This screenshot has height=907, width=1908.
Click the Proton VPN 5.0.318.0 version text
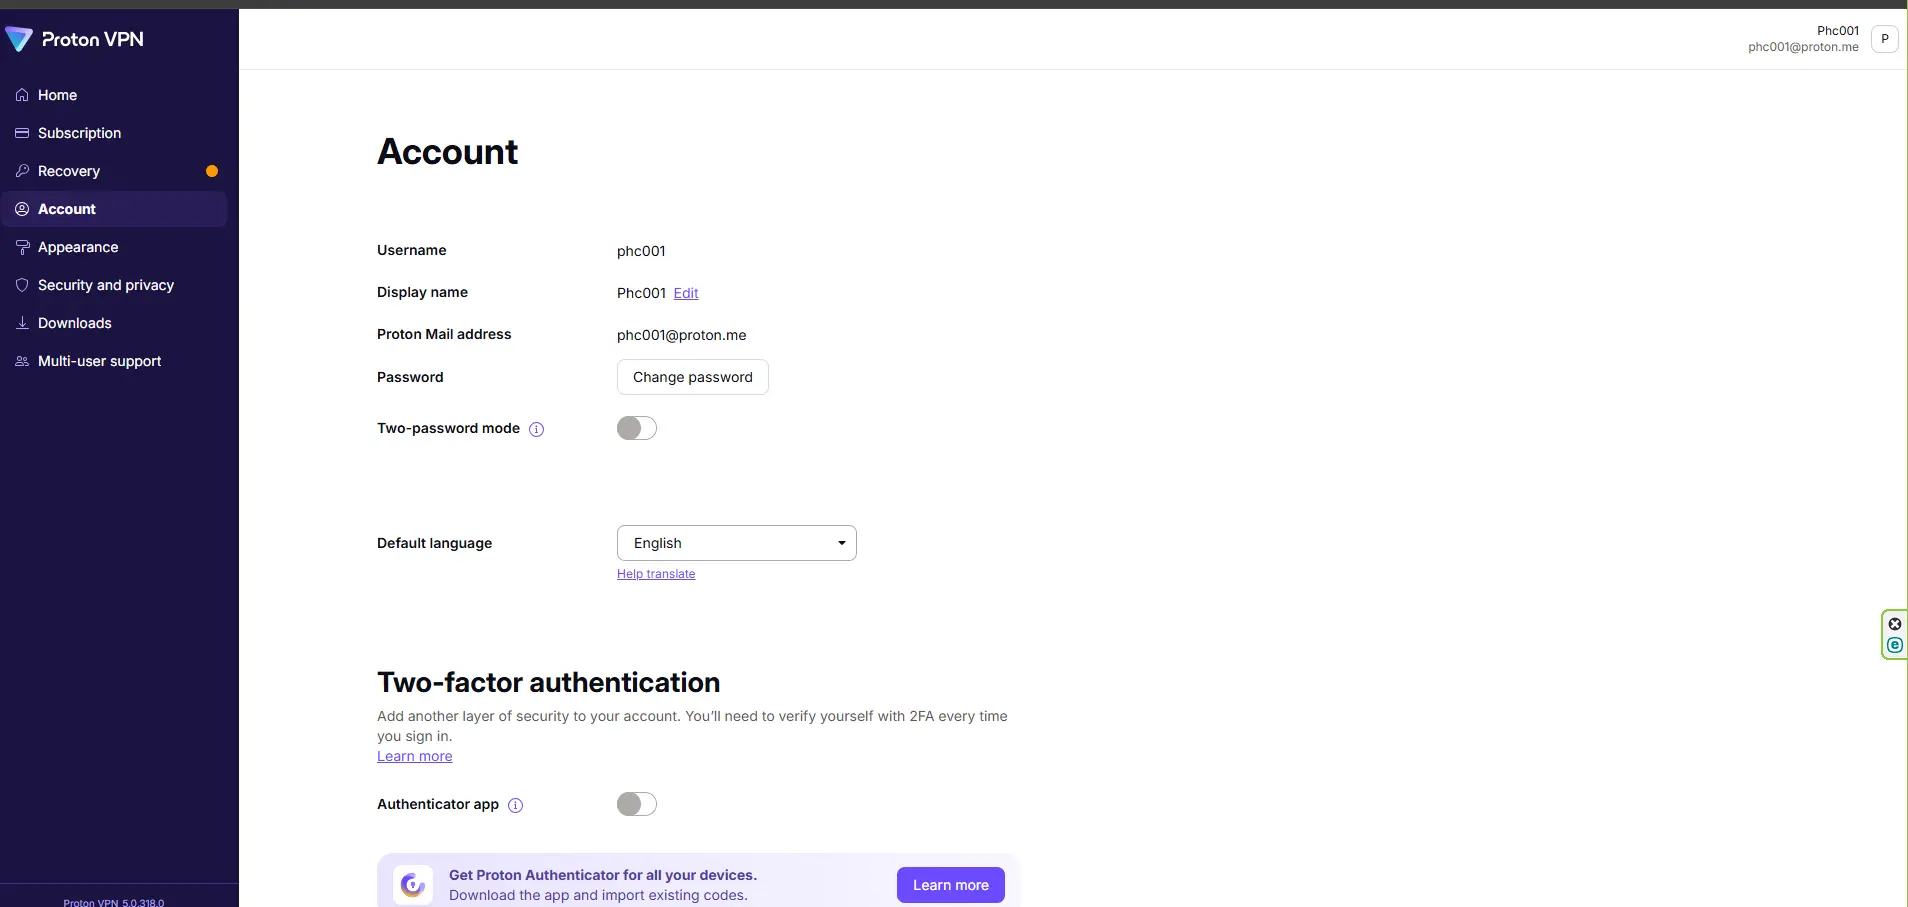tap(114, 902)
